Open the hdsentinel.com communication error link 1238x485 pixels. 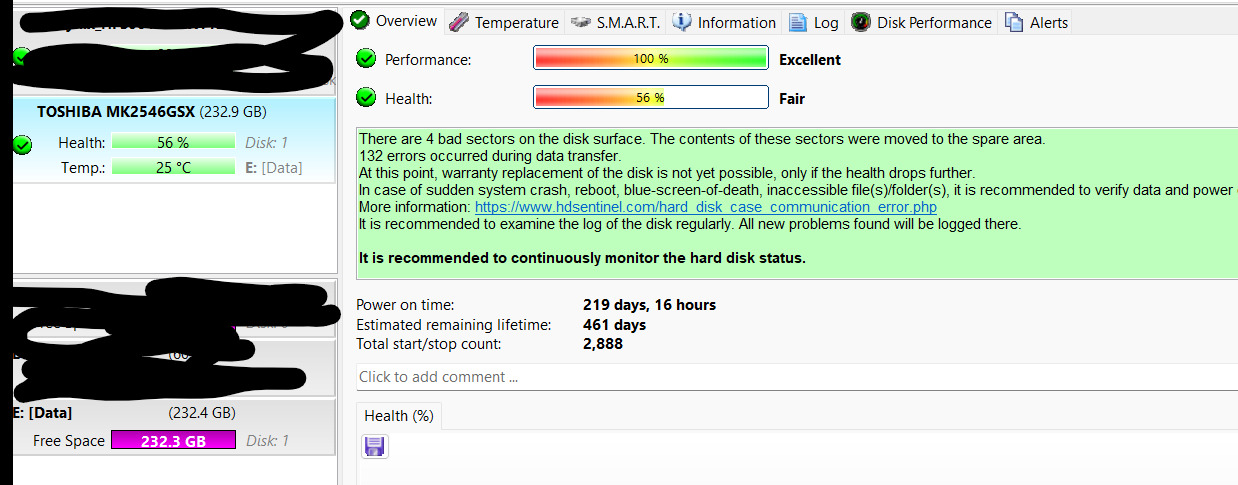[705, 207]
